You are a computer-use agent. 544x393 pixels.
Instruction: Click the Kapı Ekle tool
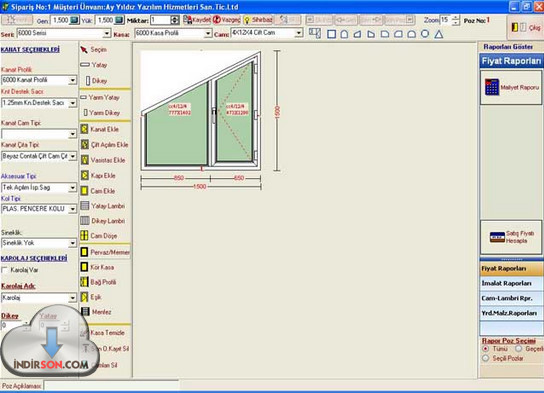tap(98, 176)
